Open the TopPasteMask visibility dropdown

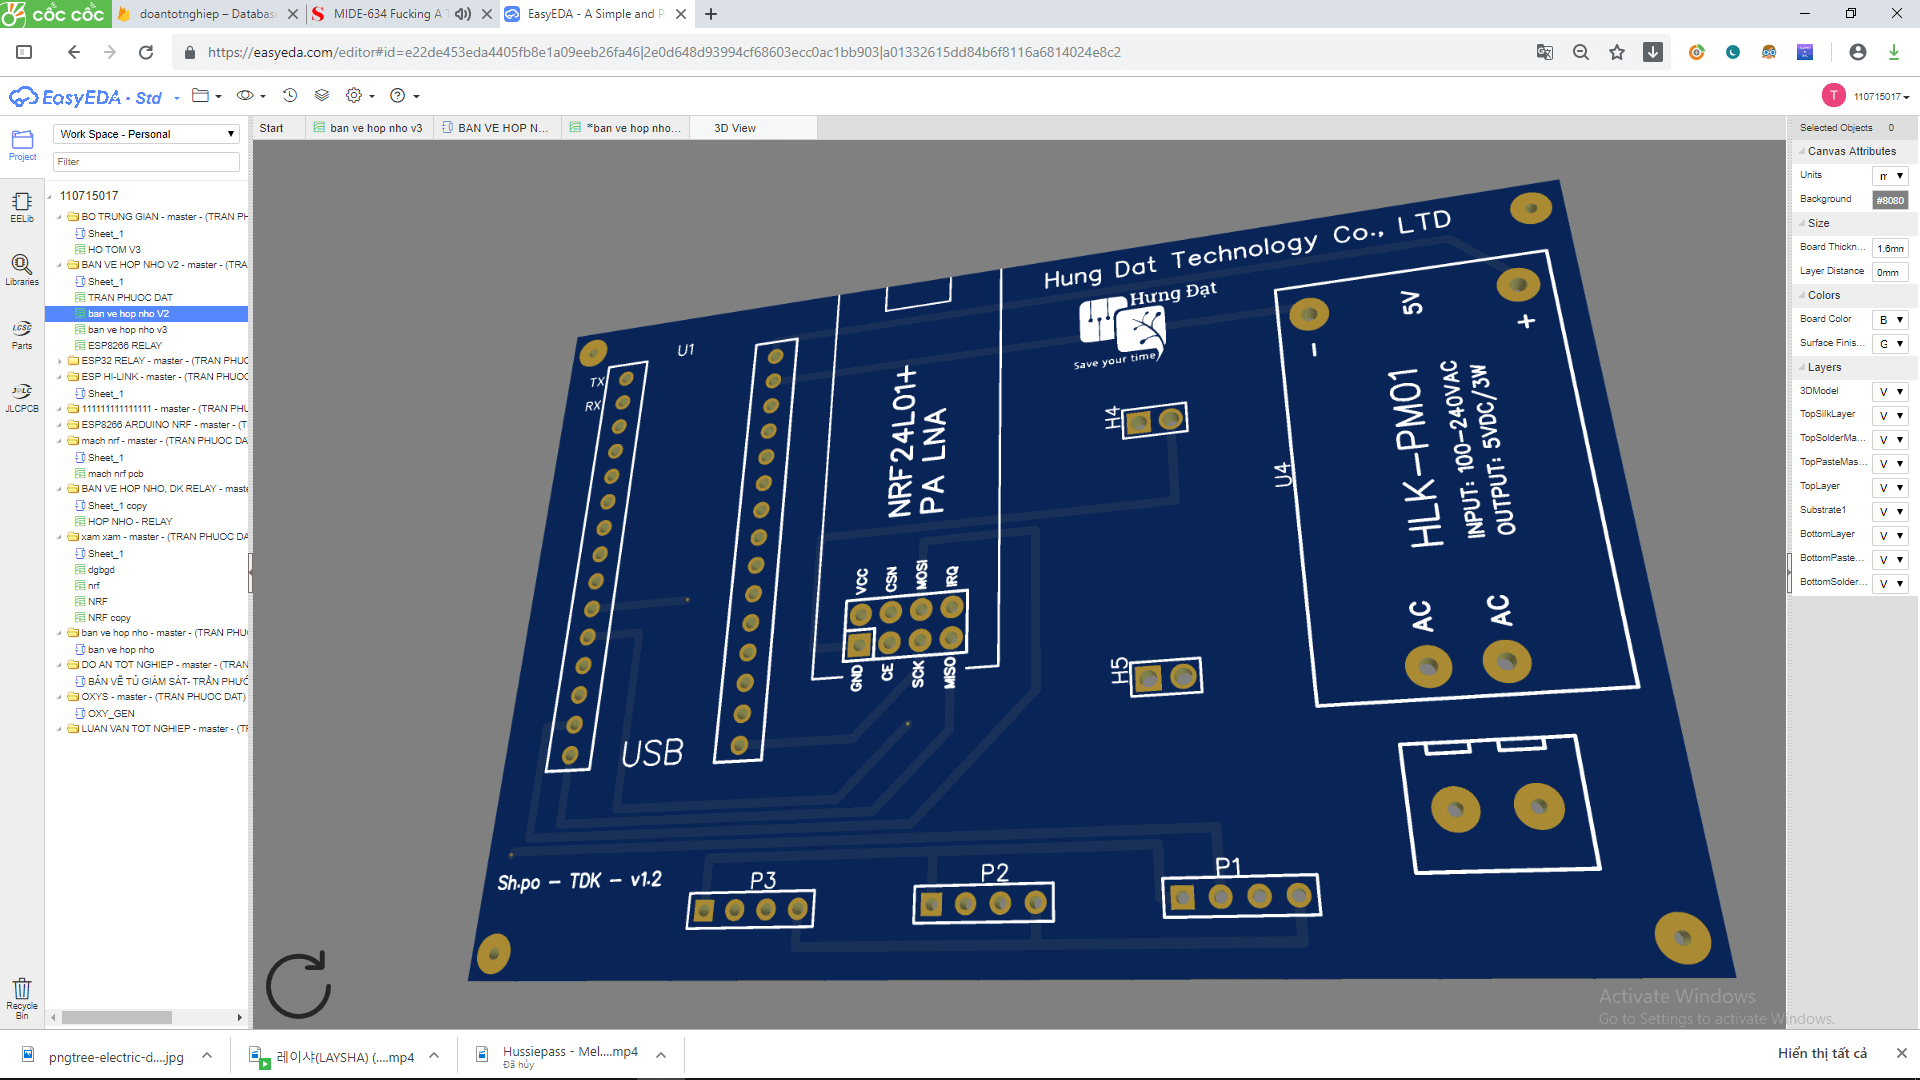[1891, 464]
